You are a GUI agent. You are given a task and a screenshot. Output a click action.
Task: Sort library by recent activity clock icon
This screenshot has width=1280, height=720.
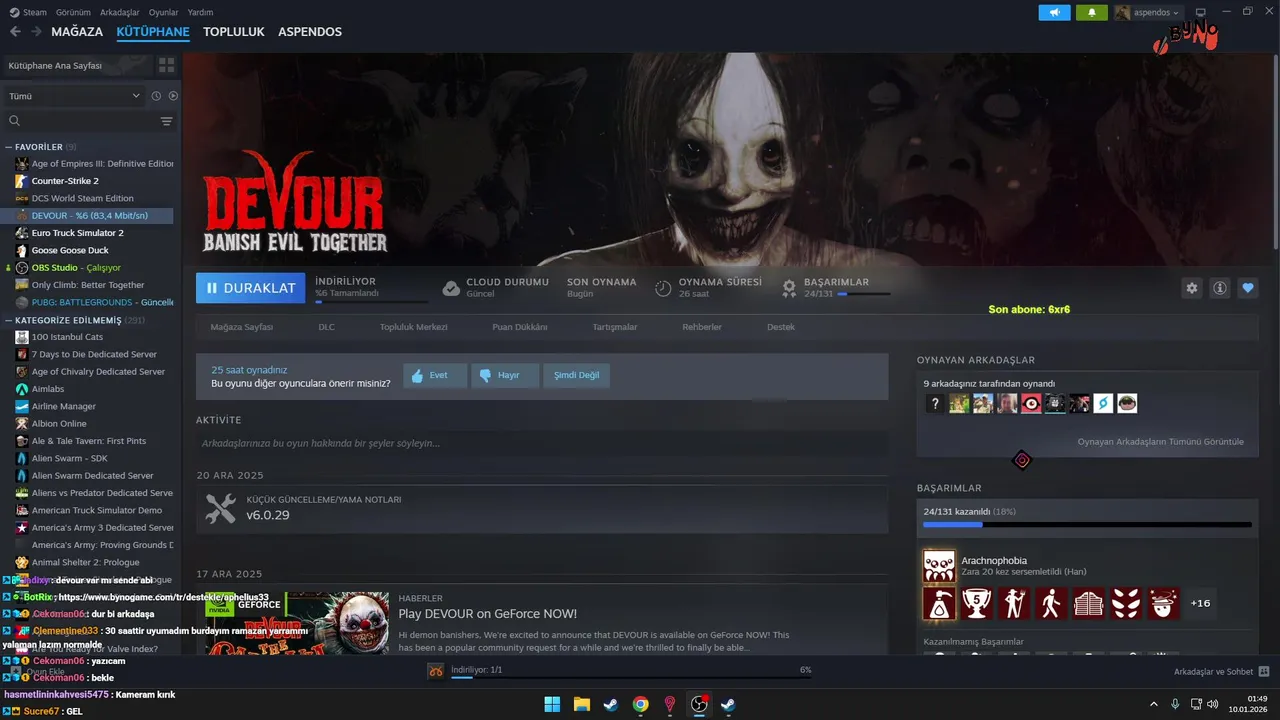point(156,96)
